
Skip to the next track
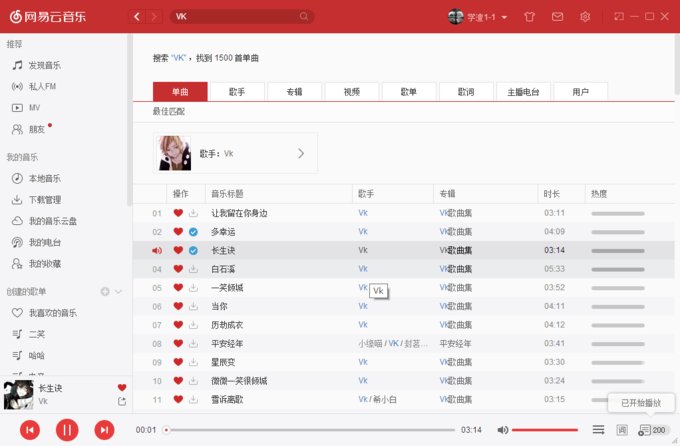tap(104, 430)
